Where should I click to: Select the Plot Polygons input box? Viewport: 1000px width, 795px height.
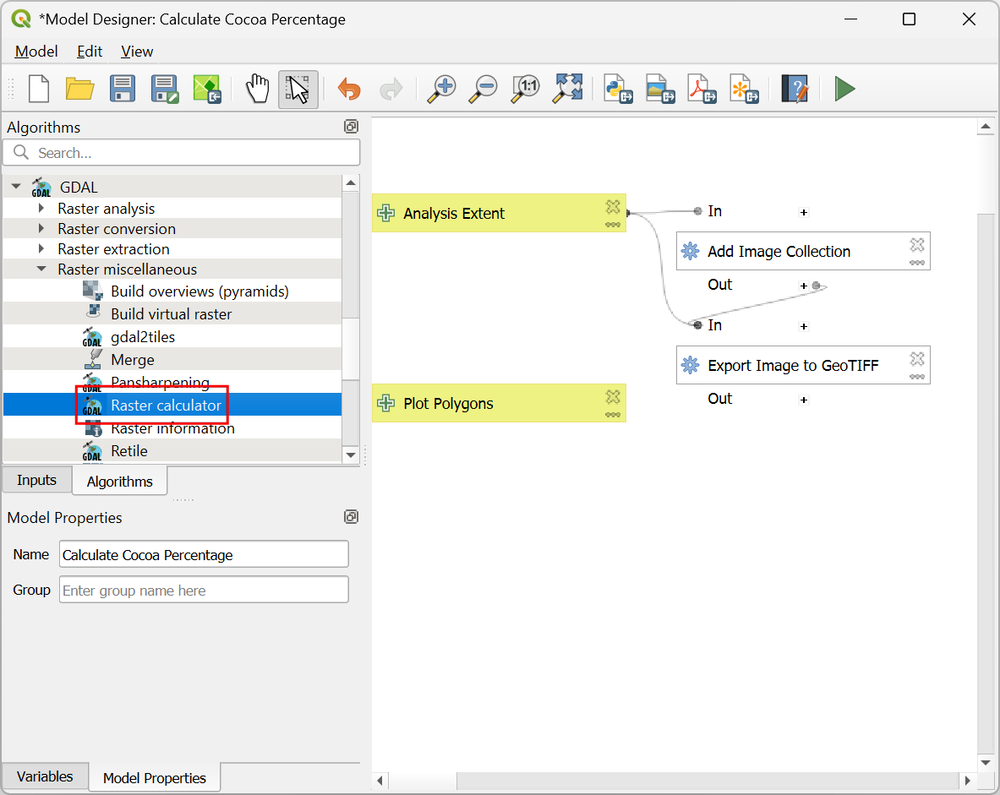pos(499,403)
